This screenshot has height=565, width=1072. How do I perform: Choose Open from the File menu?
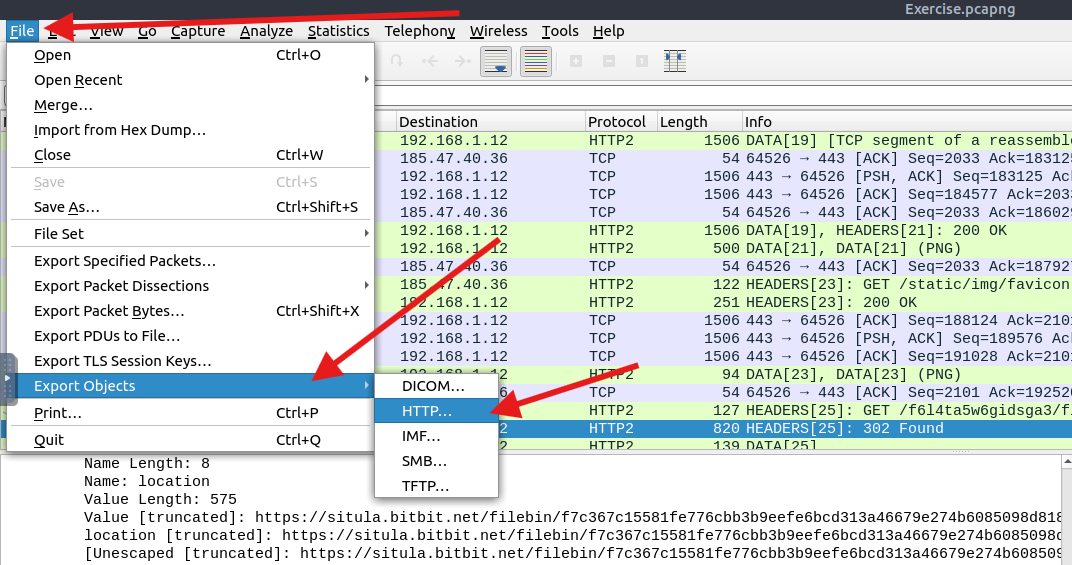click(191, 55)
